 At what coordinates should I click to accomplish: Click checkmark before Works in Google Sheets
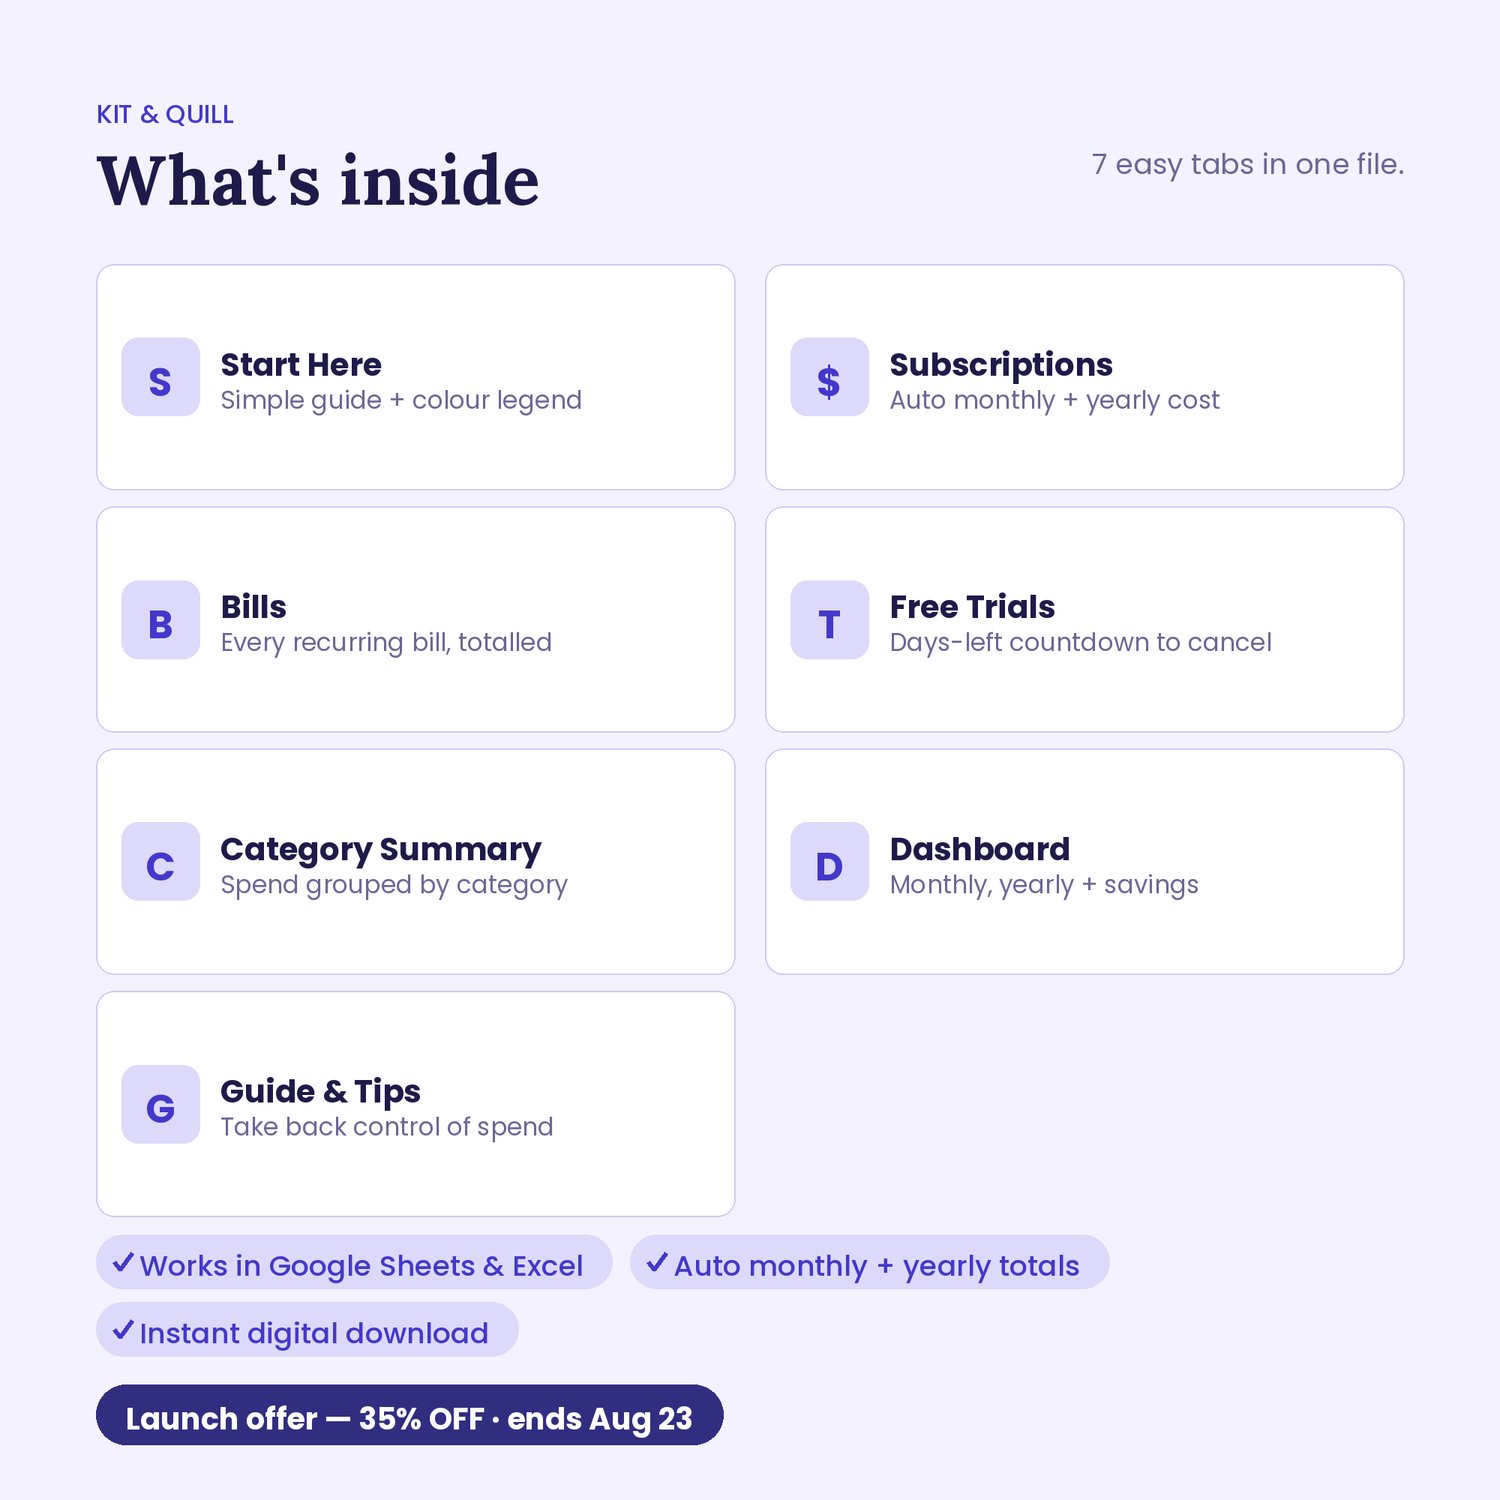coord(123,1262)
